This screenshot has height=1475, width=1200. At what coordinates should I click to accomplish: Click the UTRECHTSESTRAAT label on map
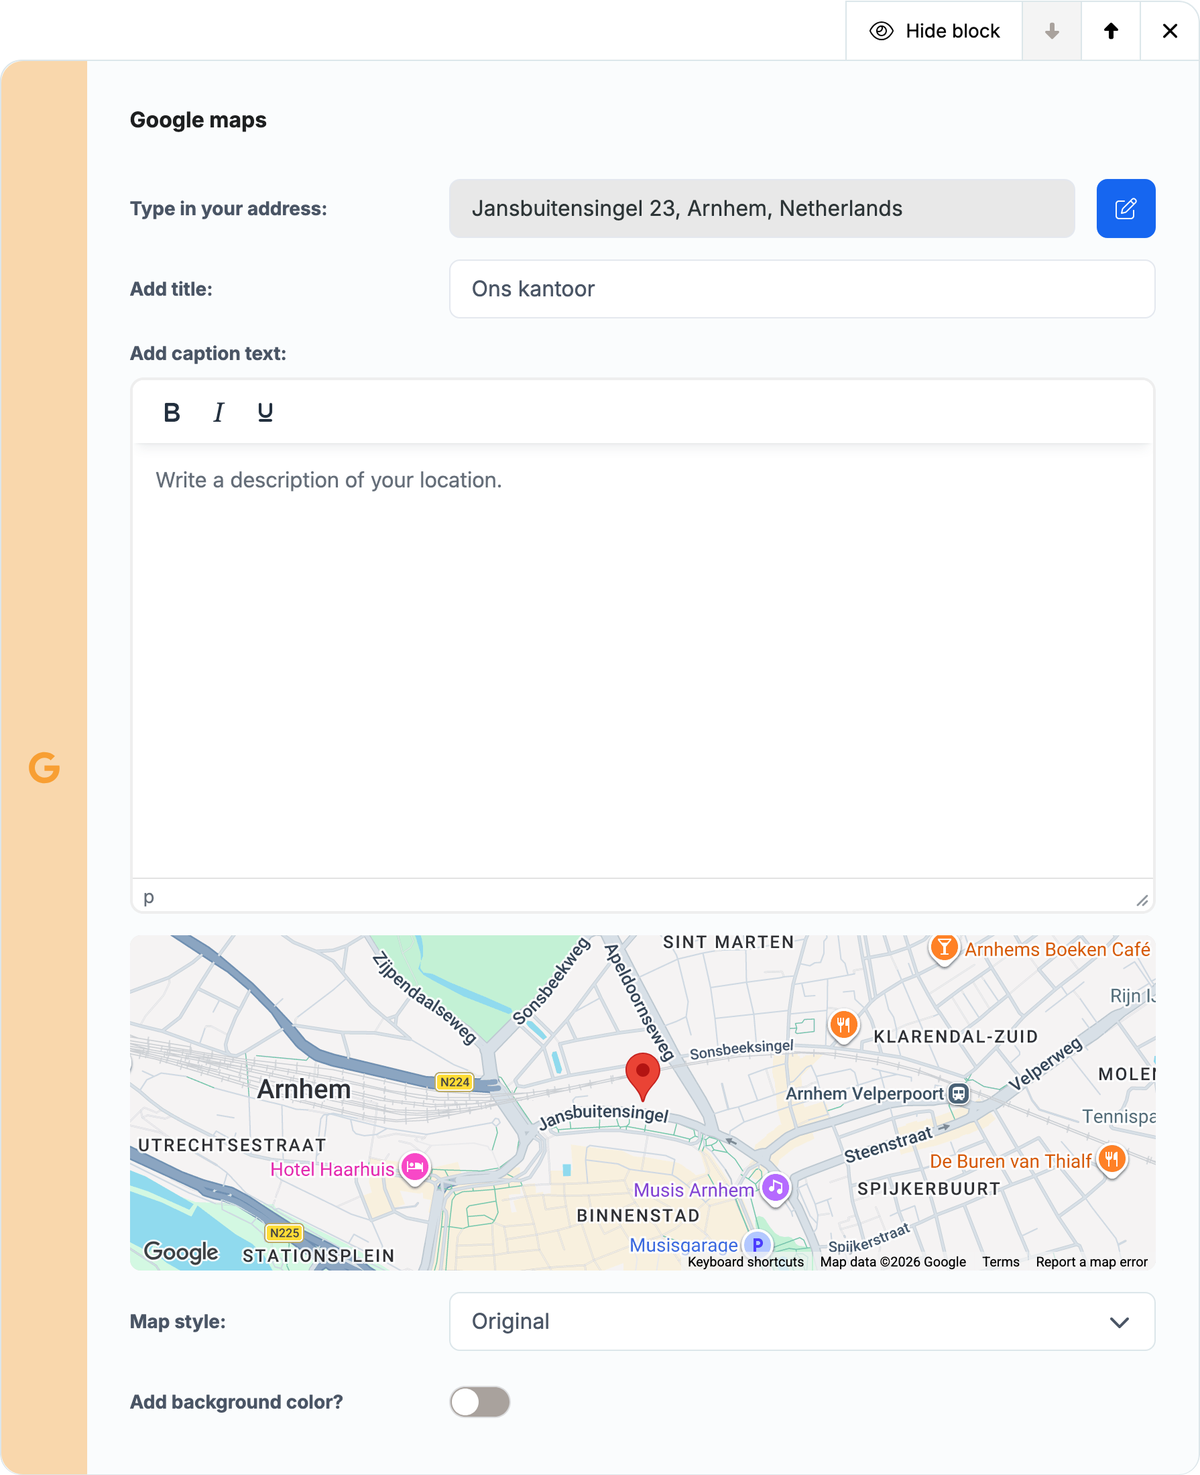tap(232, 1145)
